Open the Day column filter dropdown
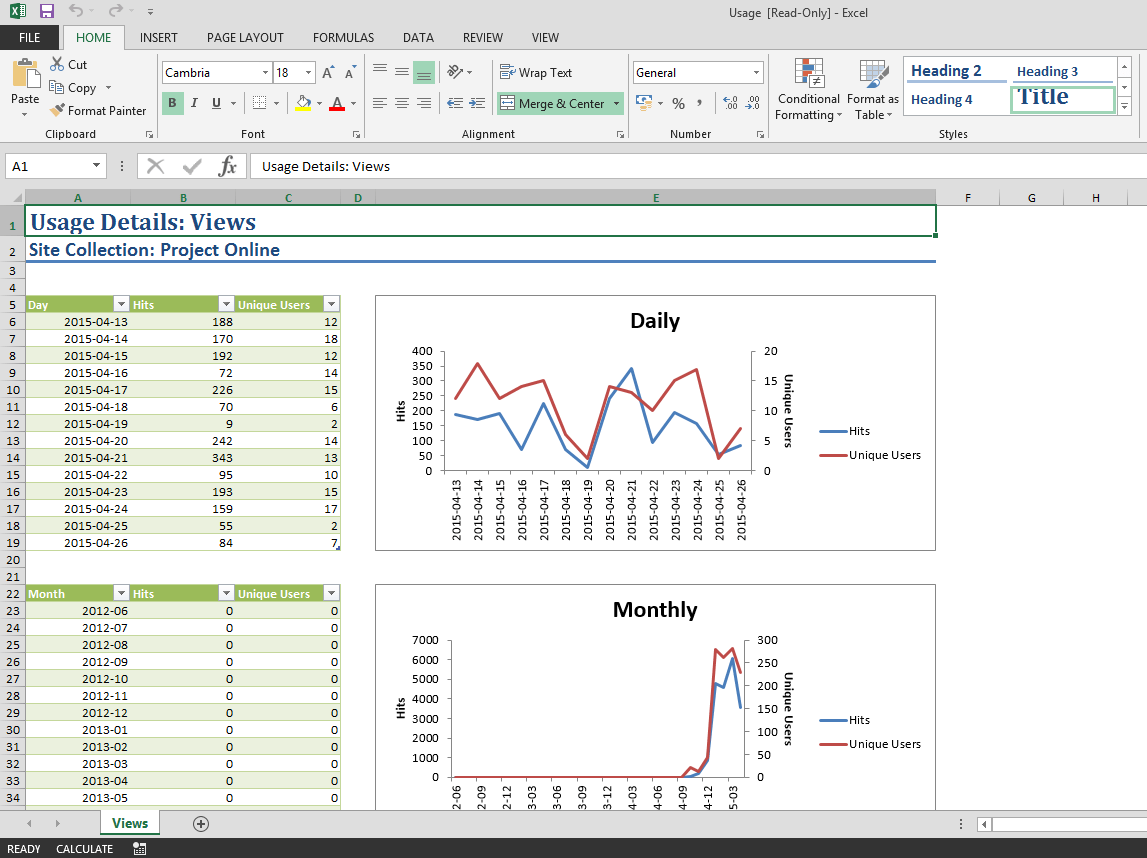This screenshot has height=858, width=1147. pyautogui.click(x=121, y=304)
